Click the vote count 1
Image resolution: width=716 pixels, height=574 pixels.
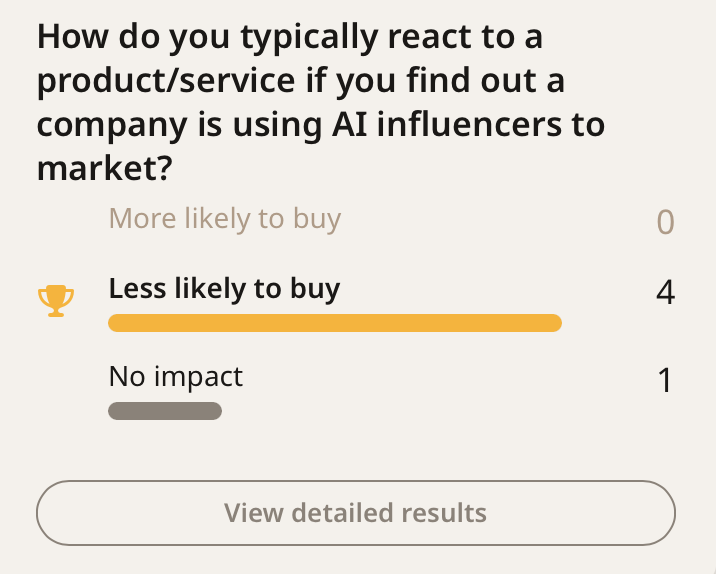pos(666,381)
